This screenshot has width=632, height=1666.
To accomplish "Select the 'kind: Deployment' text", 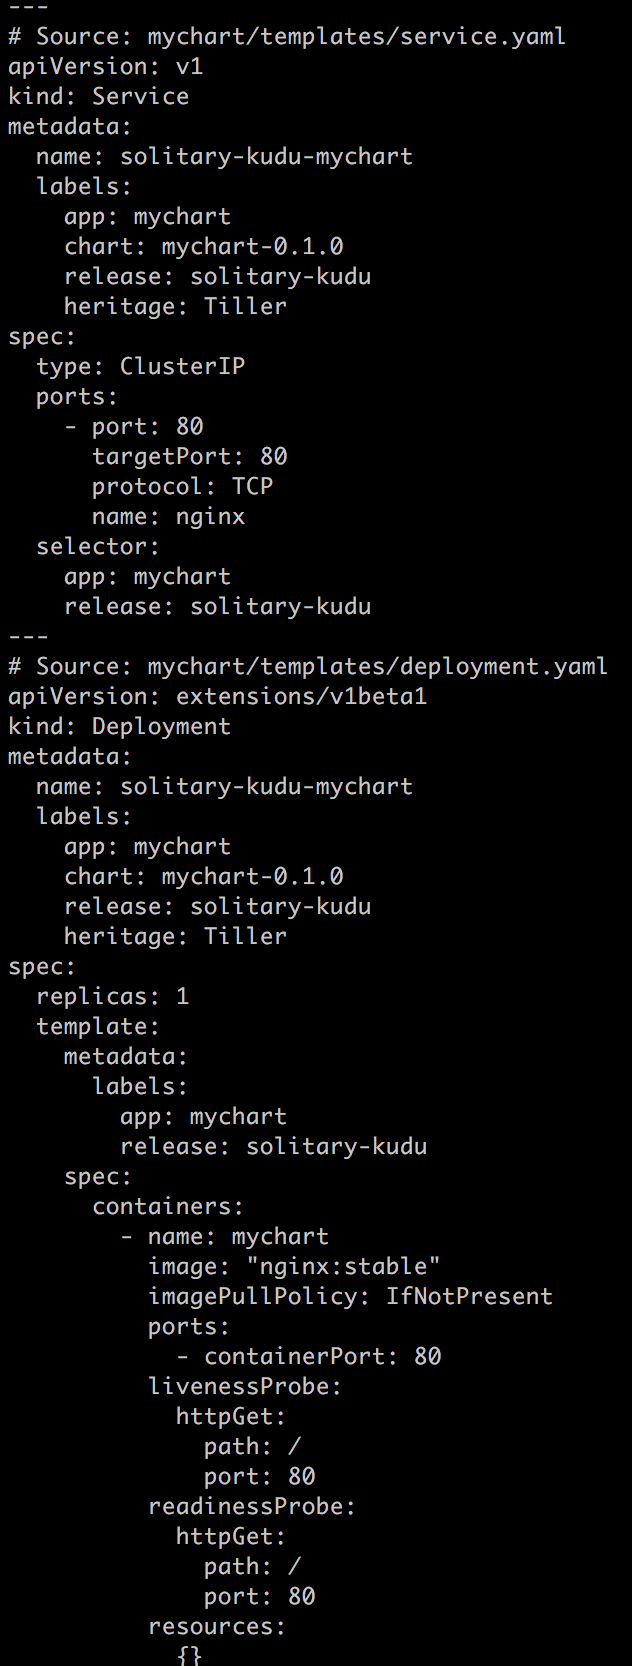I will pyautogui.click(x=119, y=727).
